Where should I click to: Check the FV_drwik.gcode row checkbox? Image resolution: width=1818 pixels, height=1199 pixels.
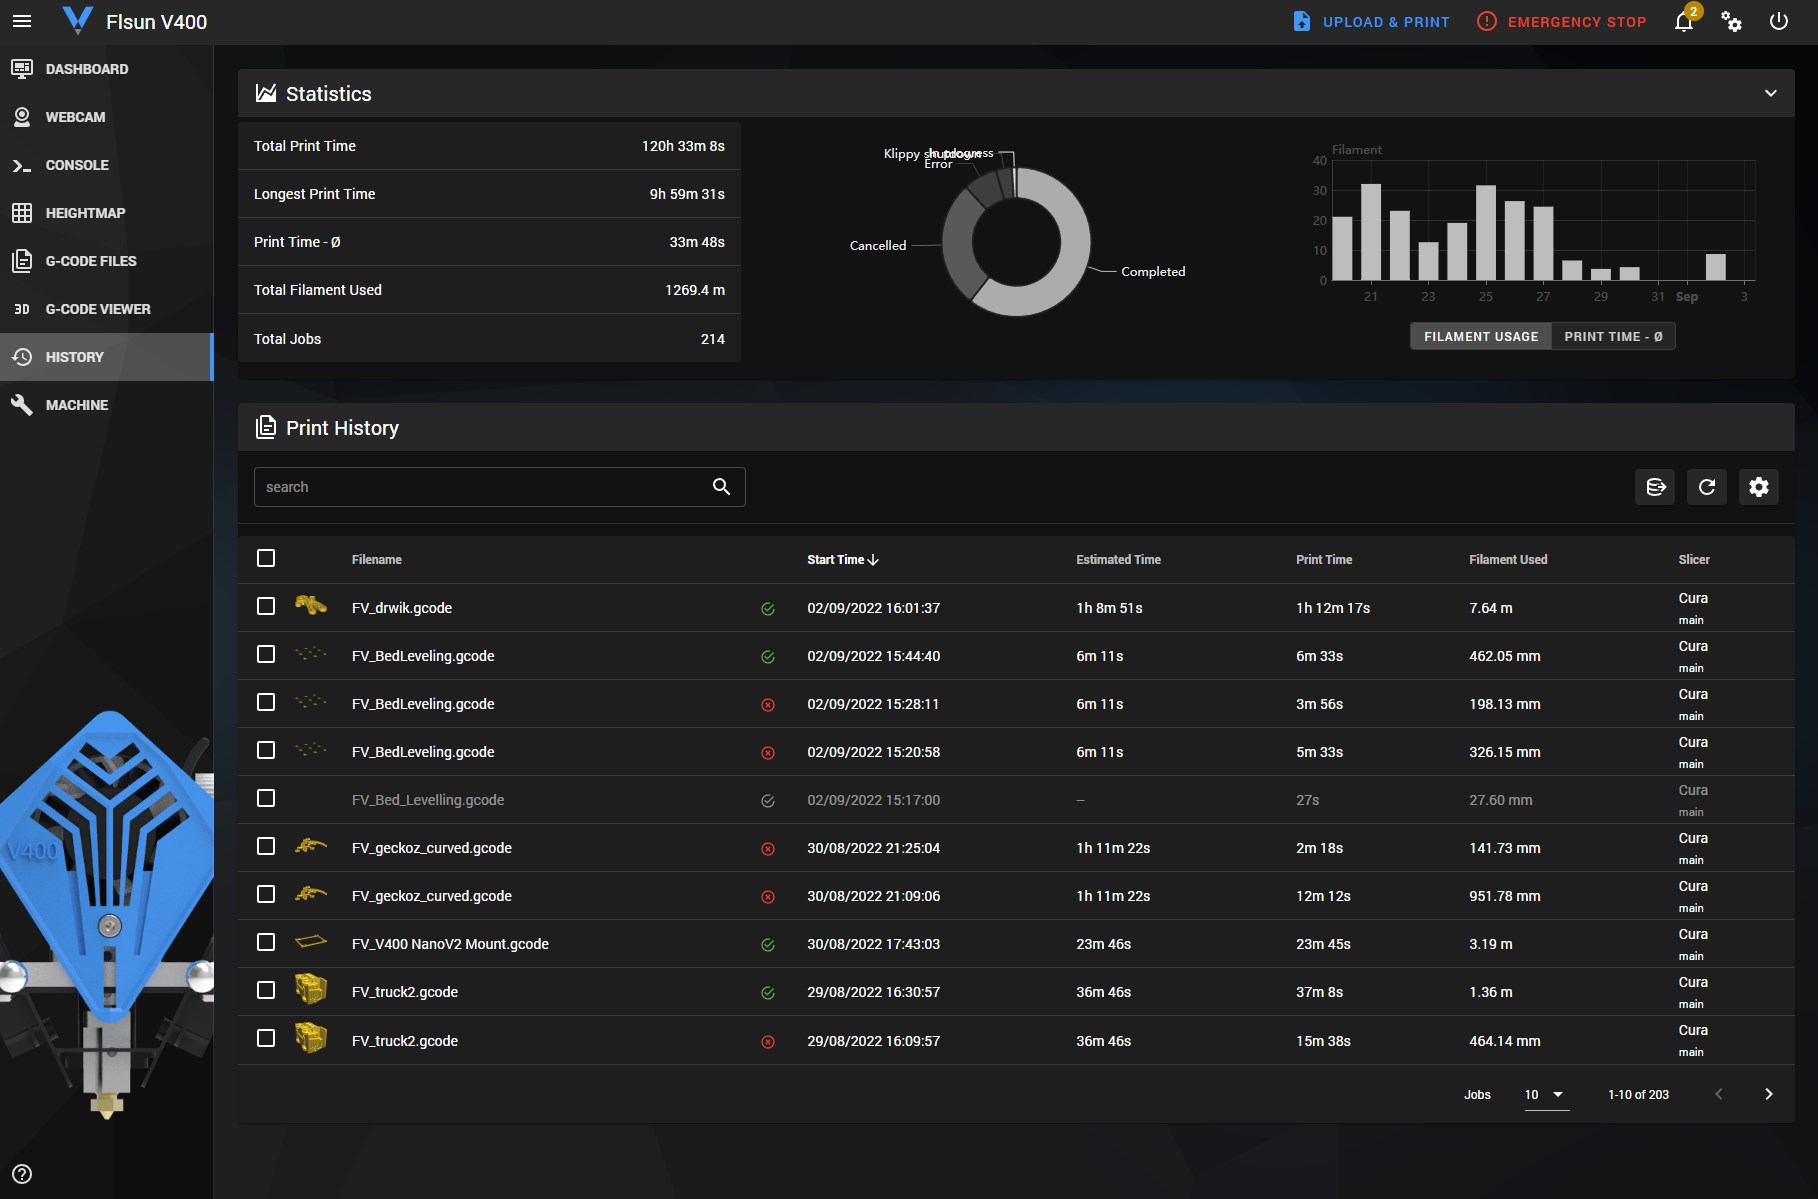[266, 606]
